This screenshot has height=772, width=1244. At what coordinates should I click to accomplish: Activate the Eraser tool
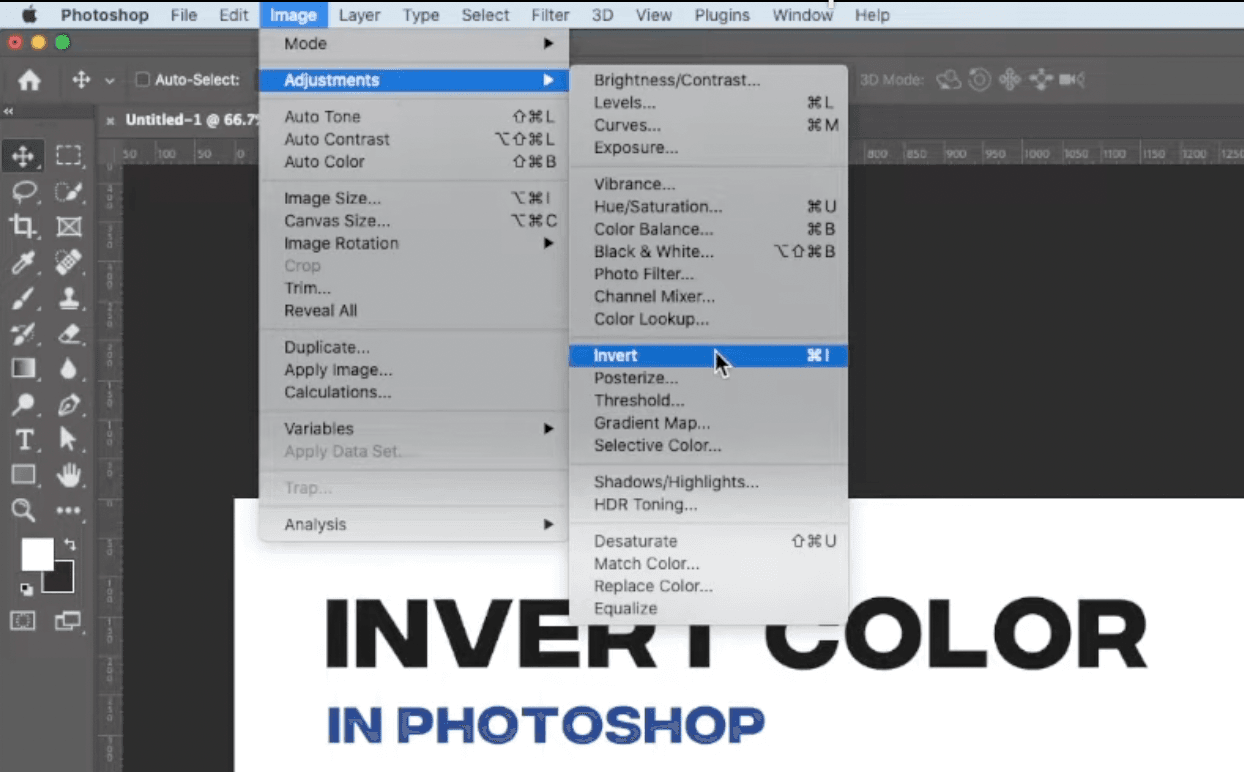tap(68, 334)
